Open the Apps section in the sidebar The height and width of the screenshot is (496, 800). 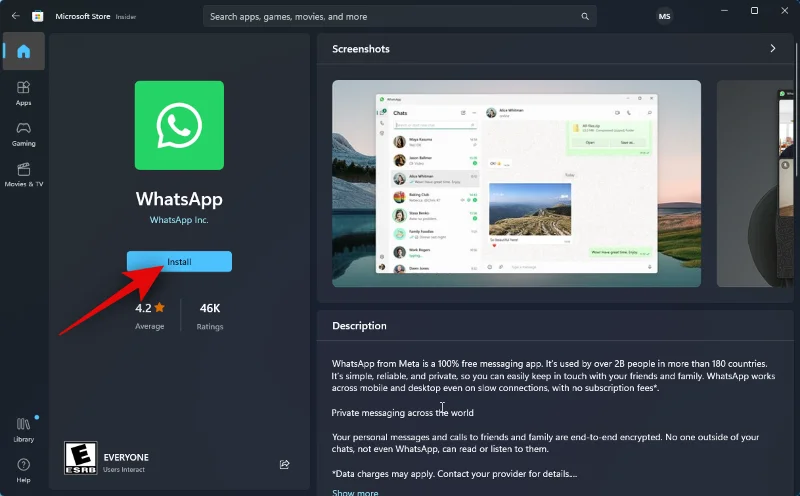point(23,93)
